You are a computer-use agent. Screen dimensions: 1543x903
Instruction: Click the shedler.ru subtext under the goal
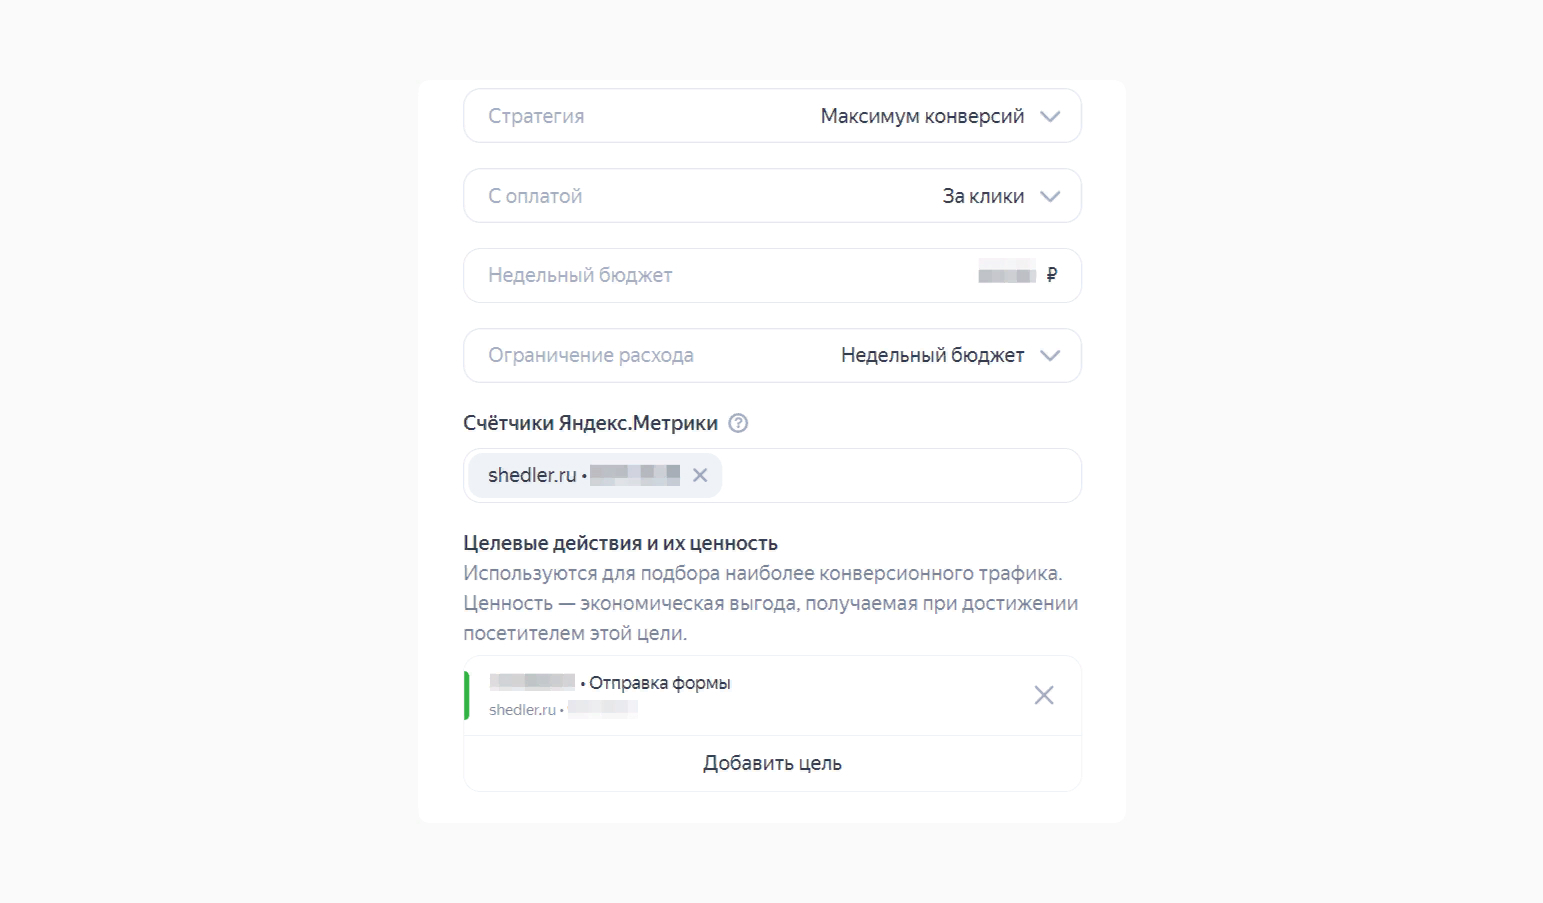pyautogui.click(x=522, y=710)
